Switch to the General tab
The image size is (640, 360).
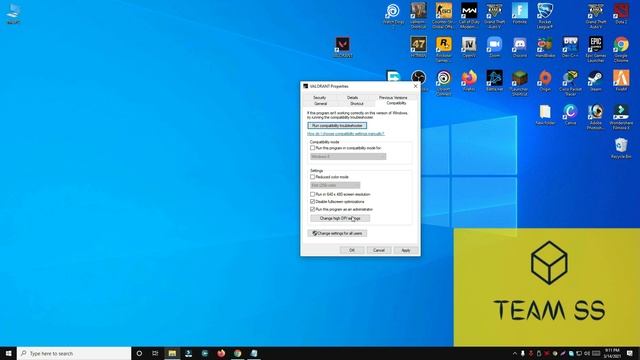pyautogui.click(x=320, y=104)
